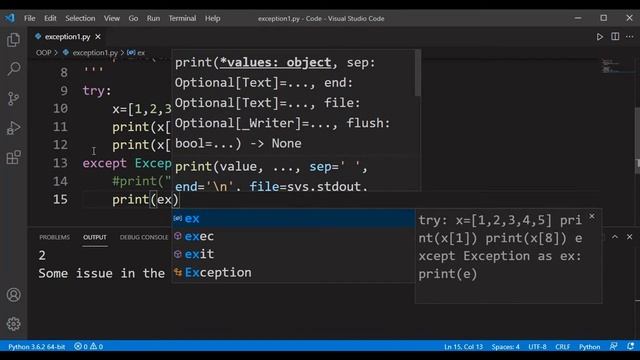
Task: Click the 'try:' keyword on line 9
Action: [x=97, y=90]
